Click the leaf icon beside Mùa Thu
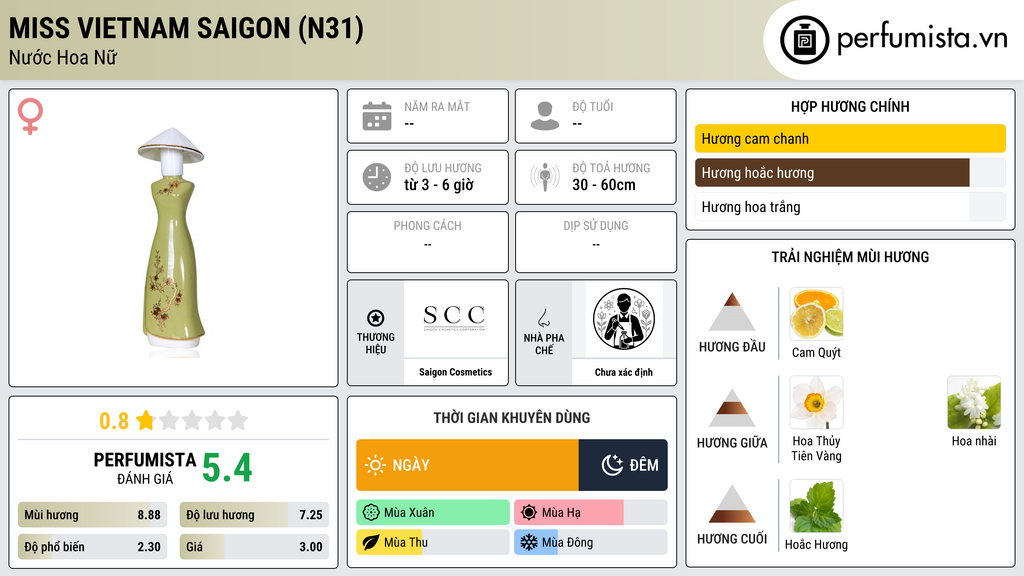Viewport: 1024px width, 576px height. point(371,543)
